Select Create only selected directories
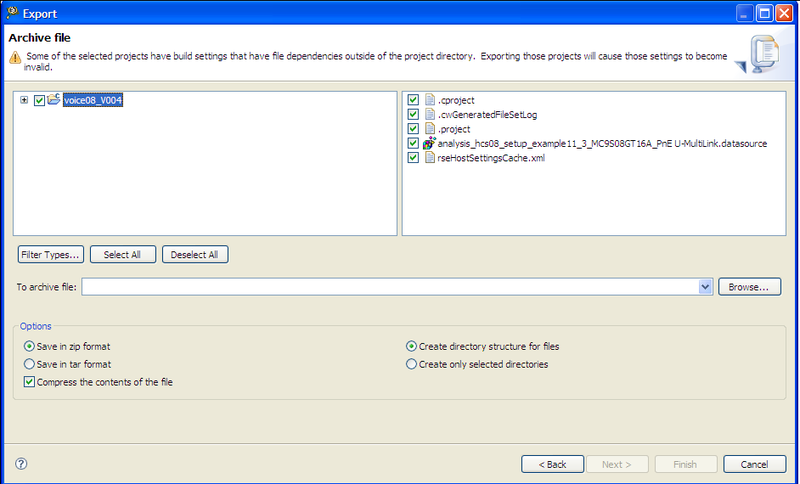This screenshot has height=484, width=800. (411, 364)
